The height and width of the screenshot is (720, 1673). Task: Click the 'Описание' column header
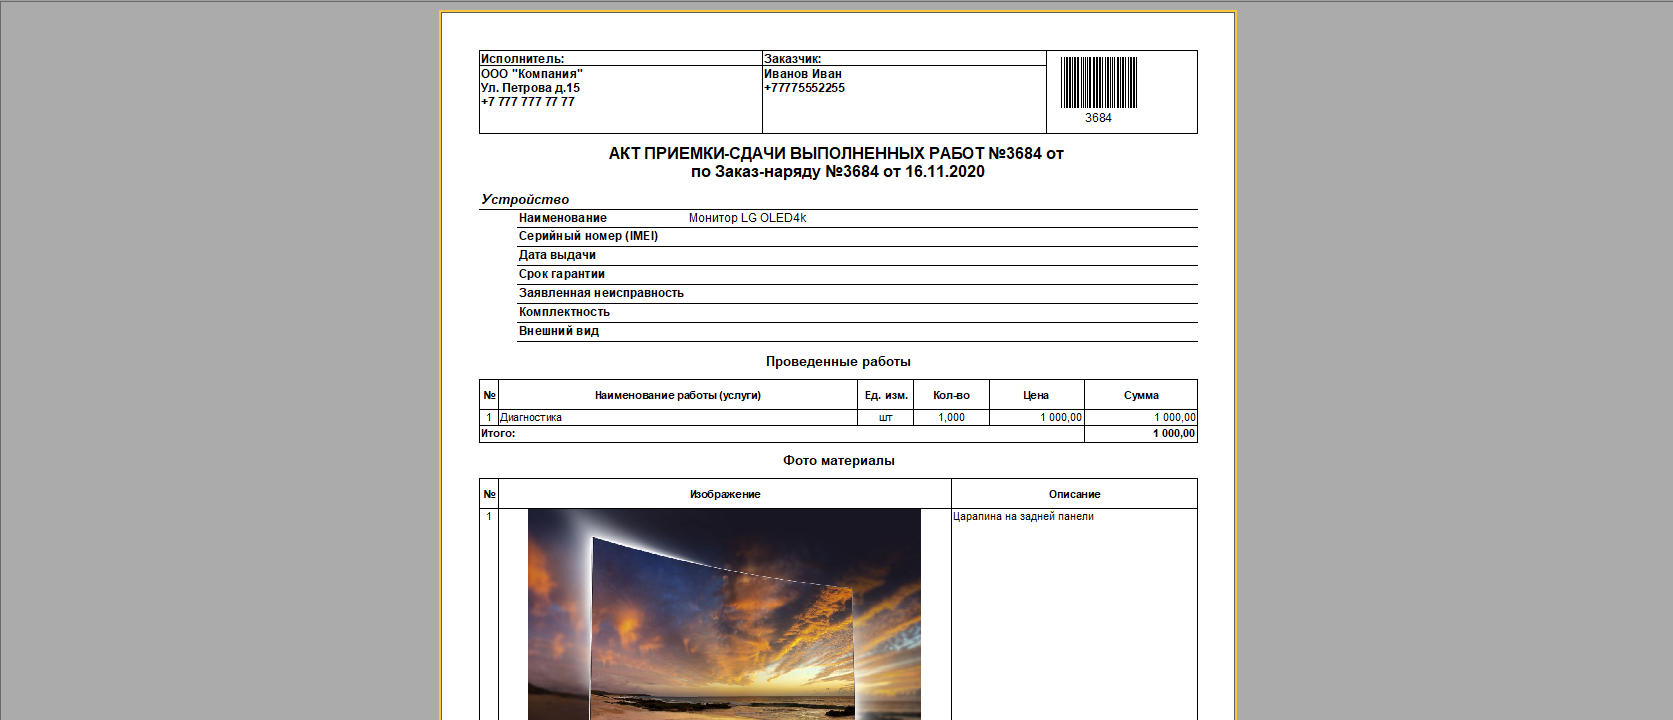(x=1074, y=494)
